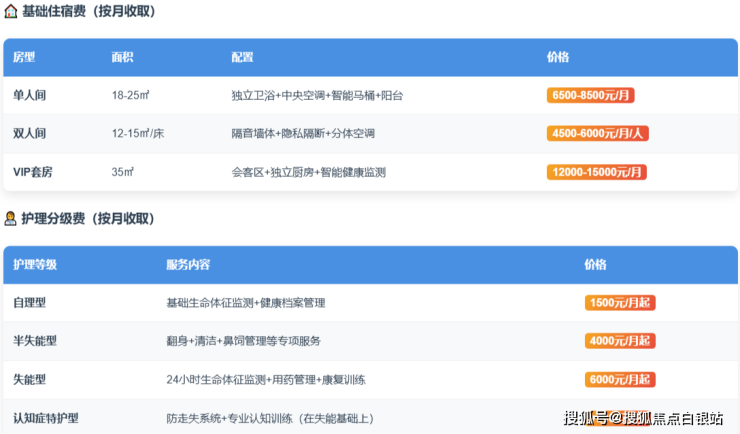
Task: Select the 6500-8500元/月 price badge
Action: pyautogui.click(x=591, y=95)
